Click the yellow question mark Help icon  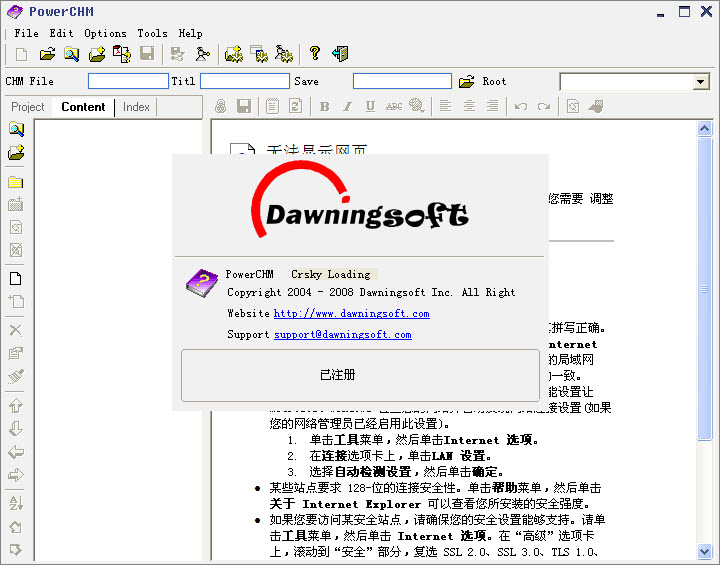[314, 54]
